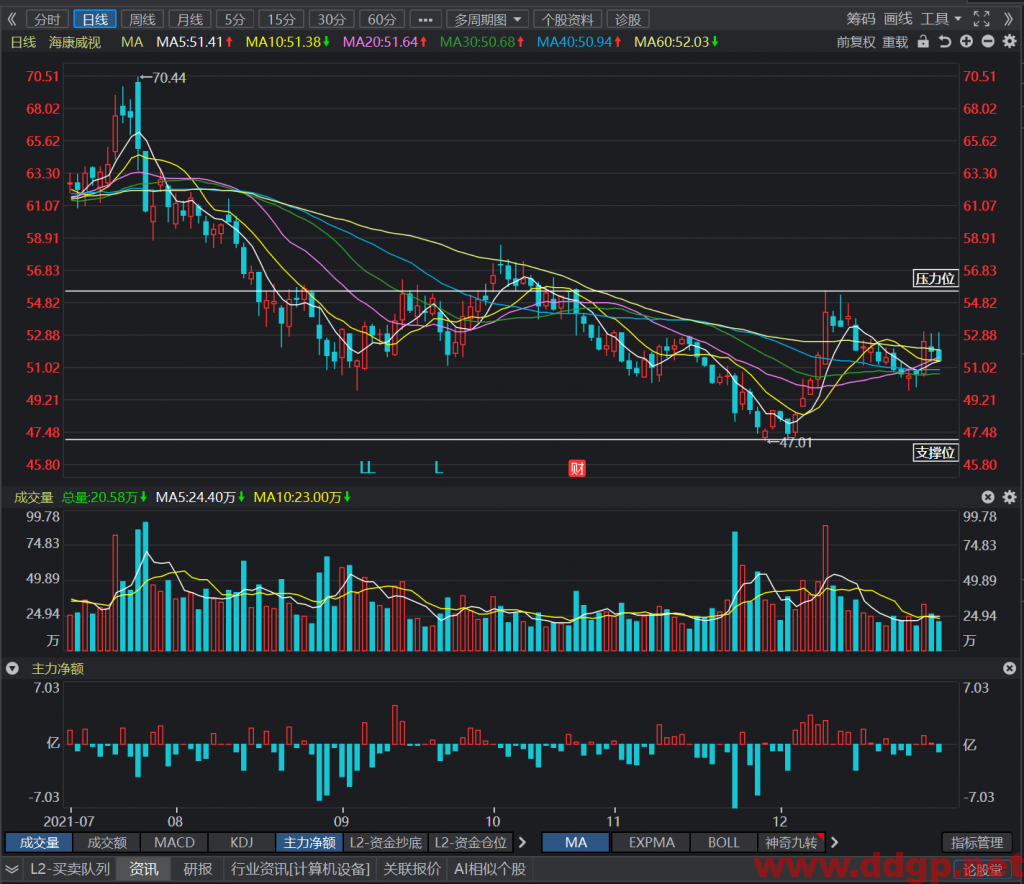Viewport: 1024px width, 884px height.
Task: Collapse left panel with double-chevron icon
Action: point(12,20)
